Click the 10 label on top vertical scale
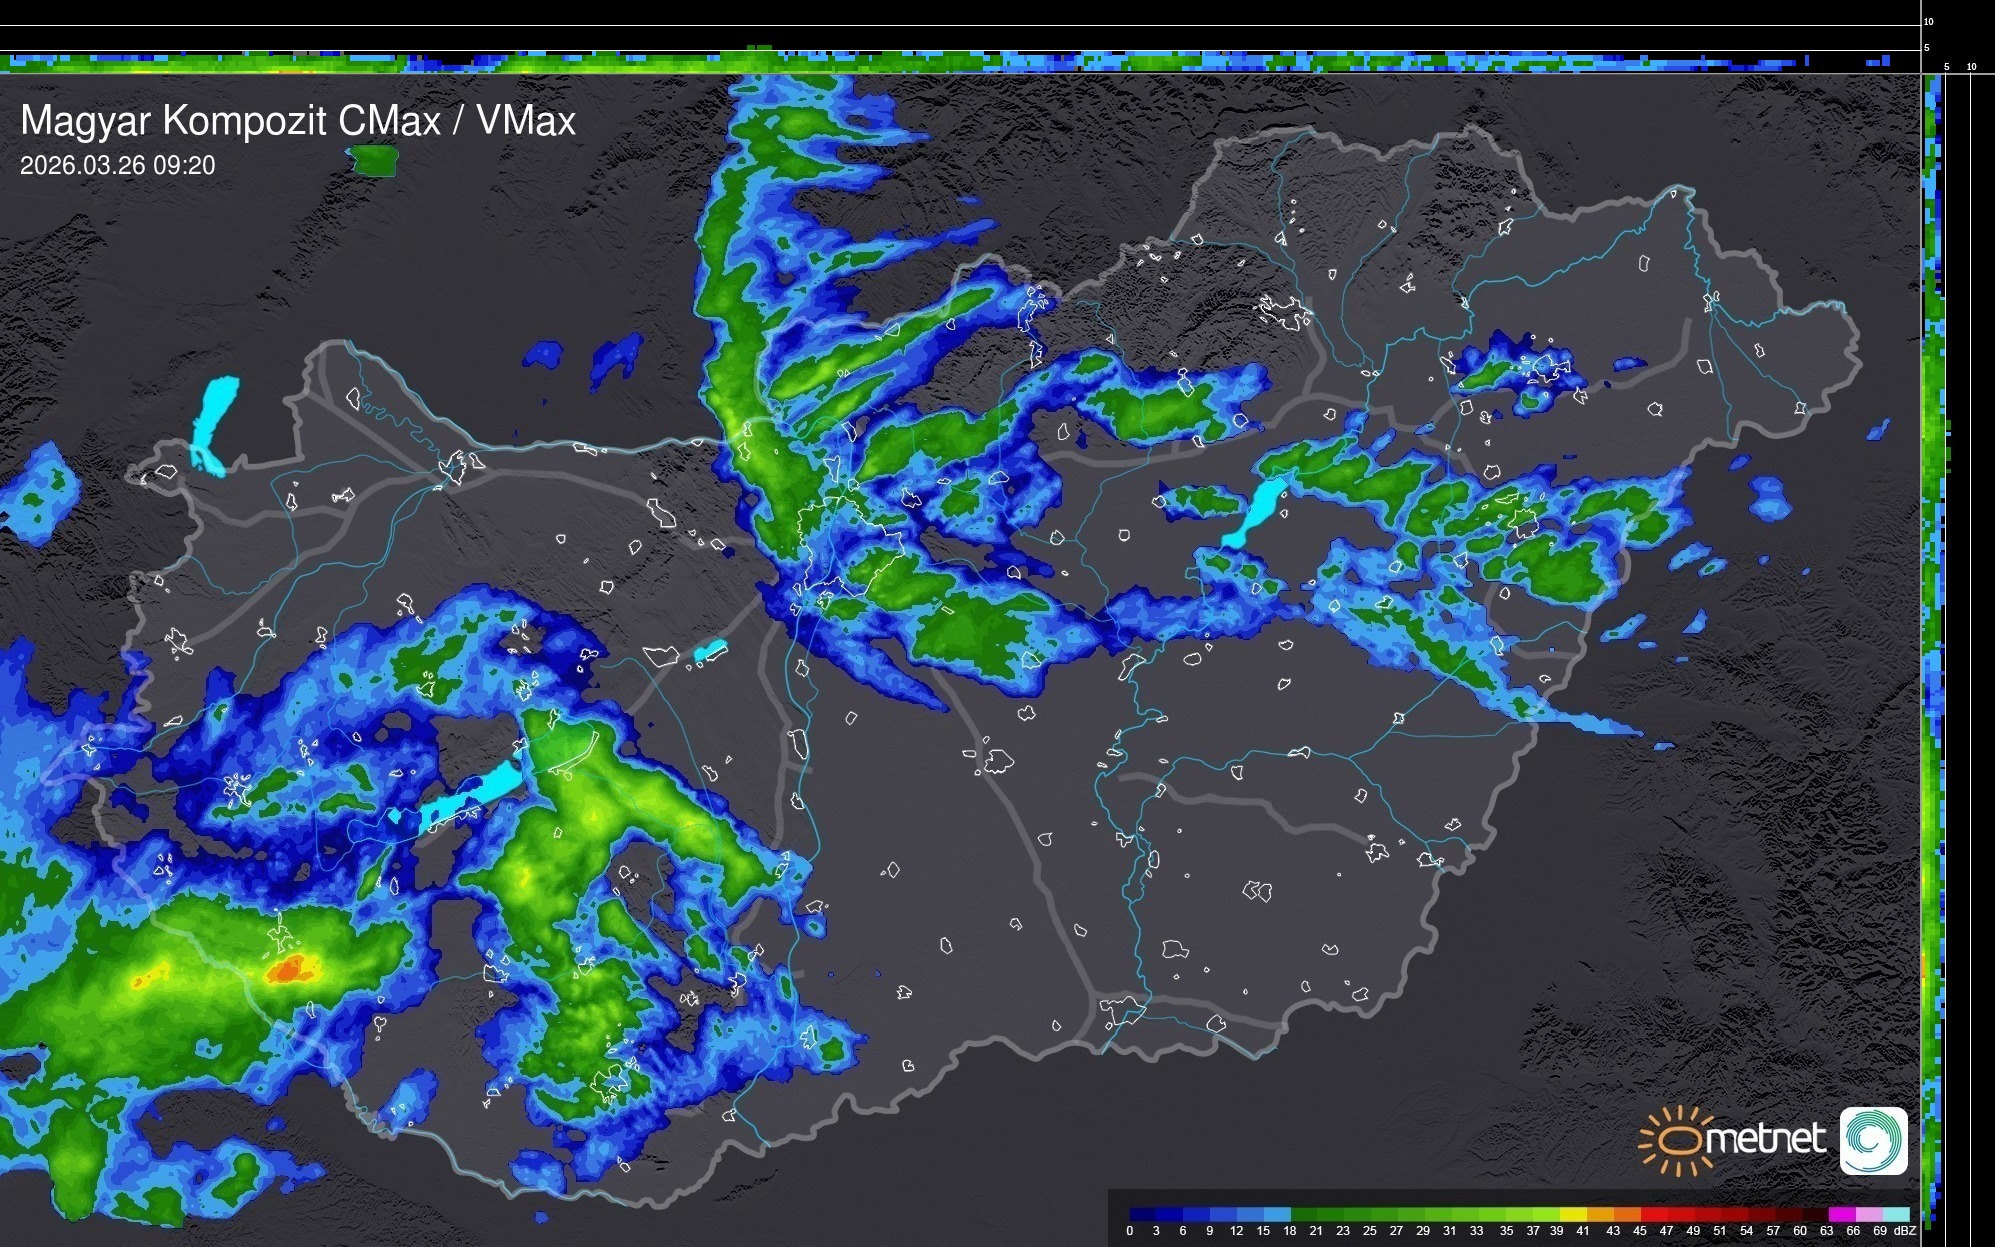 [1928, 21]
